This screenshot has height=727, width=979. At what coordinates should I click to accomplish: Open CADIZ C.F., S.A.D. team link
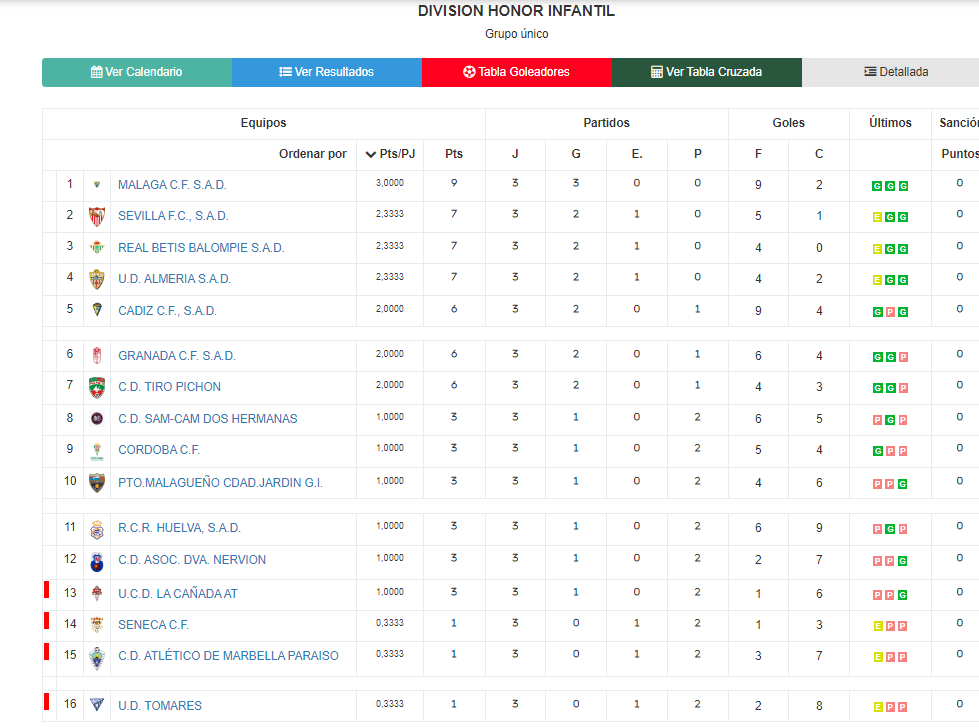click(x=167, y=311)
